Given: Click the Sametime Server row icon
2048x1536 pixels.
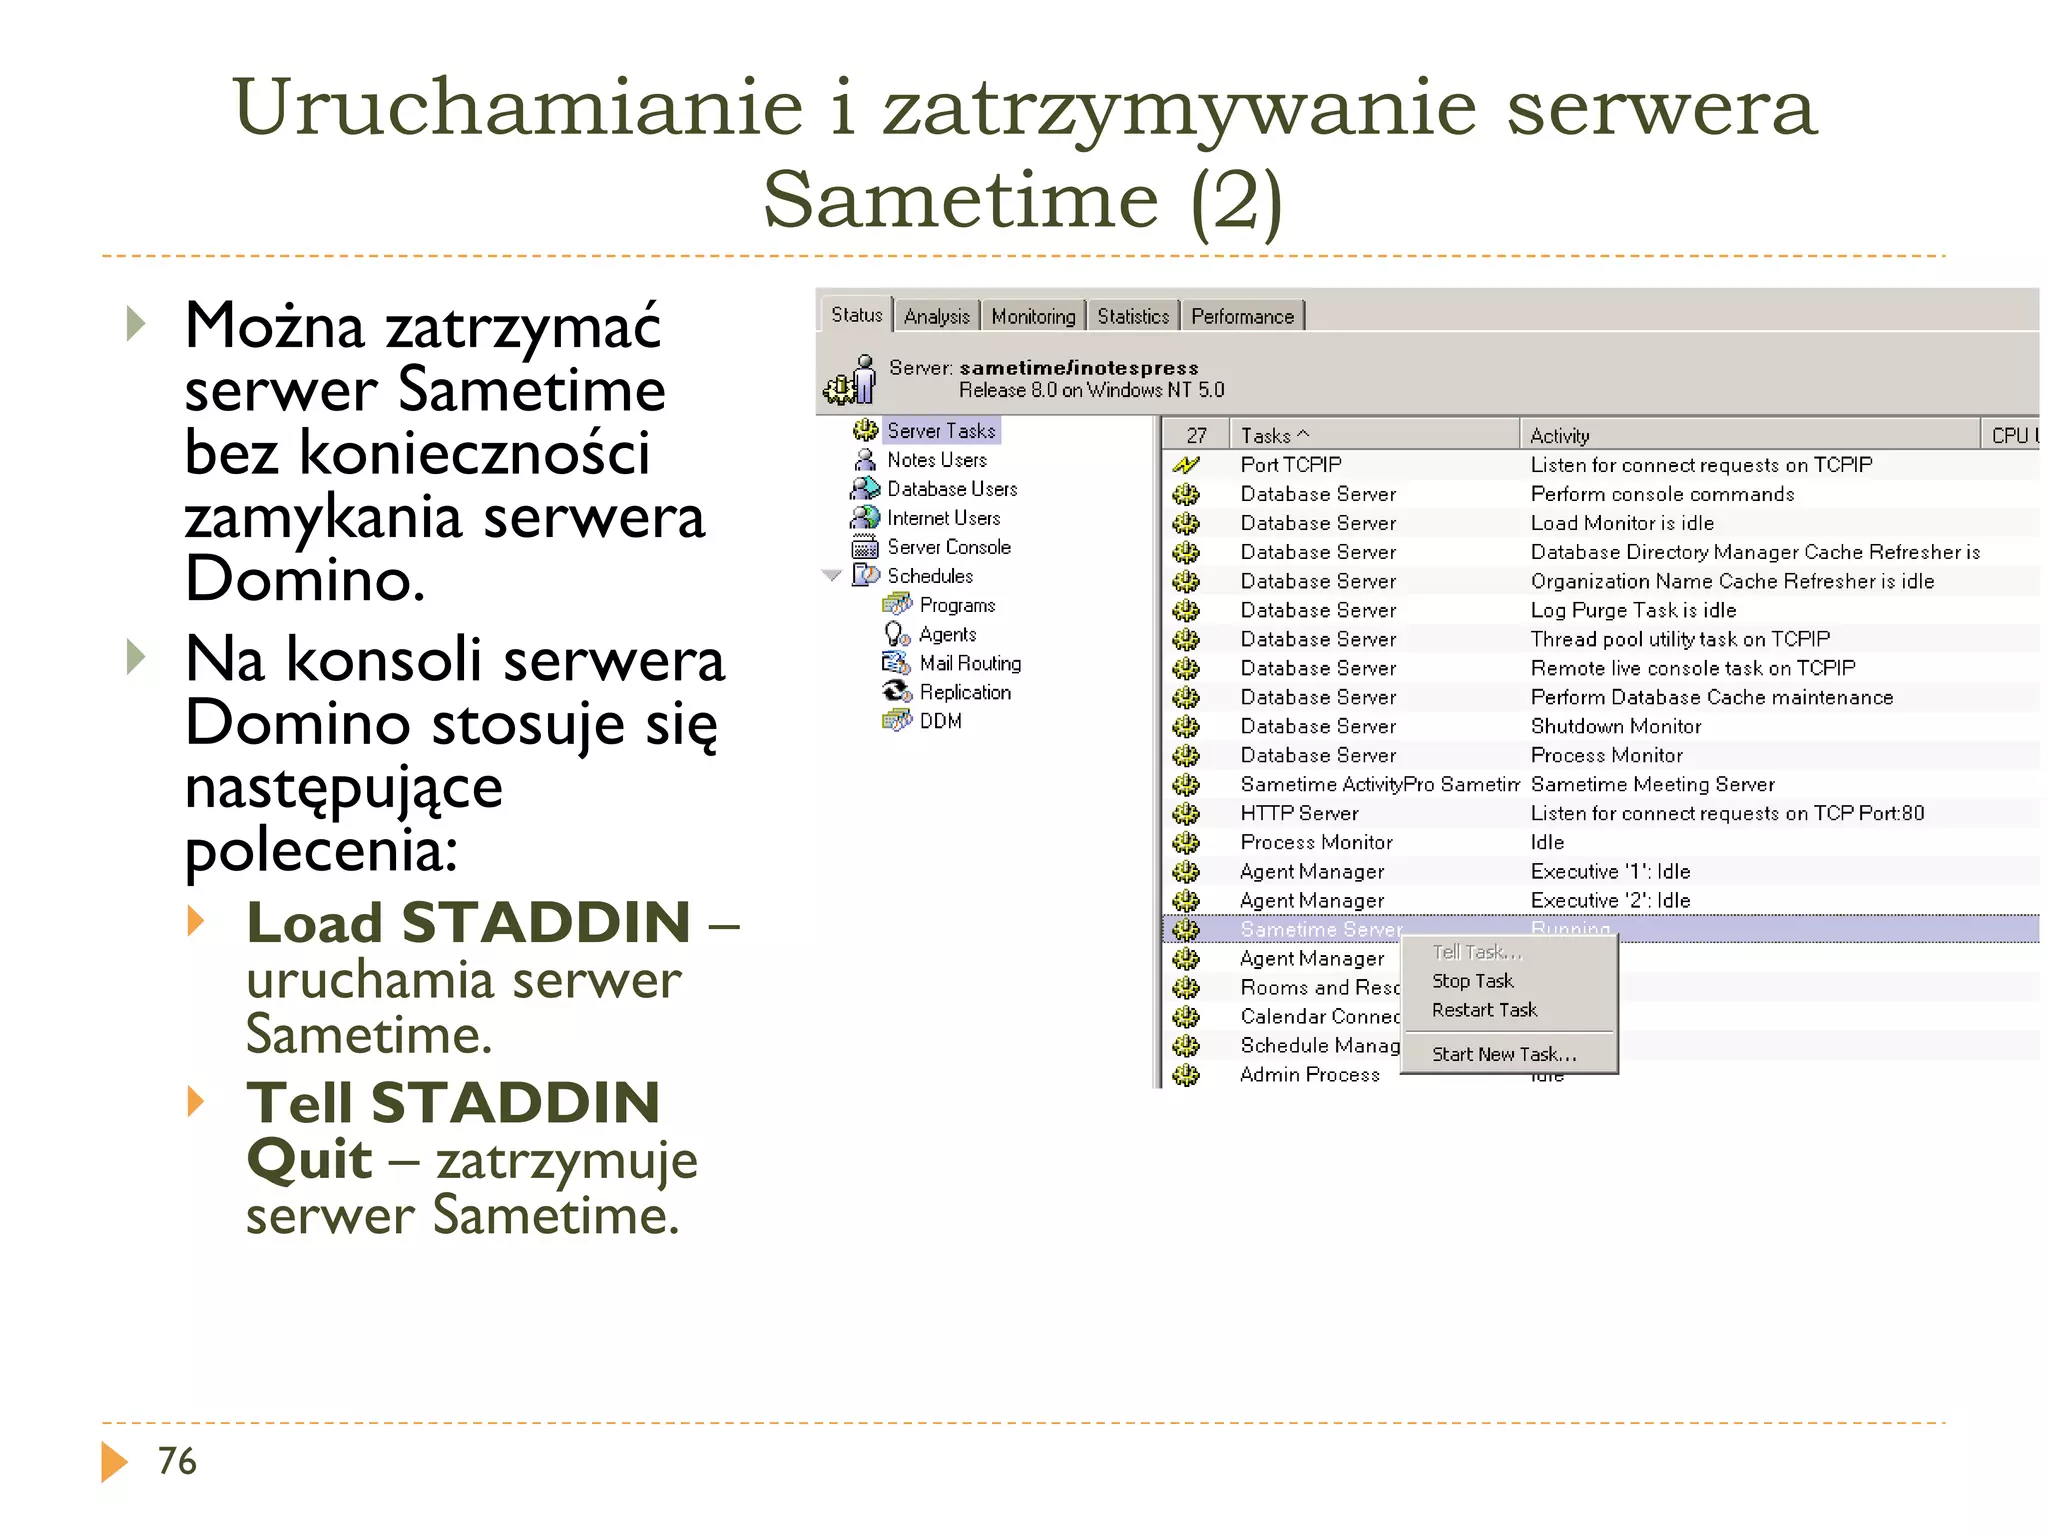Looking at the screenshot, I should click(x=1186, y=929).
